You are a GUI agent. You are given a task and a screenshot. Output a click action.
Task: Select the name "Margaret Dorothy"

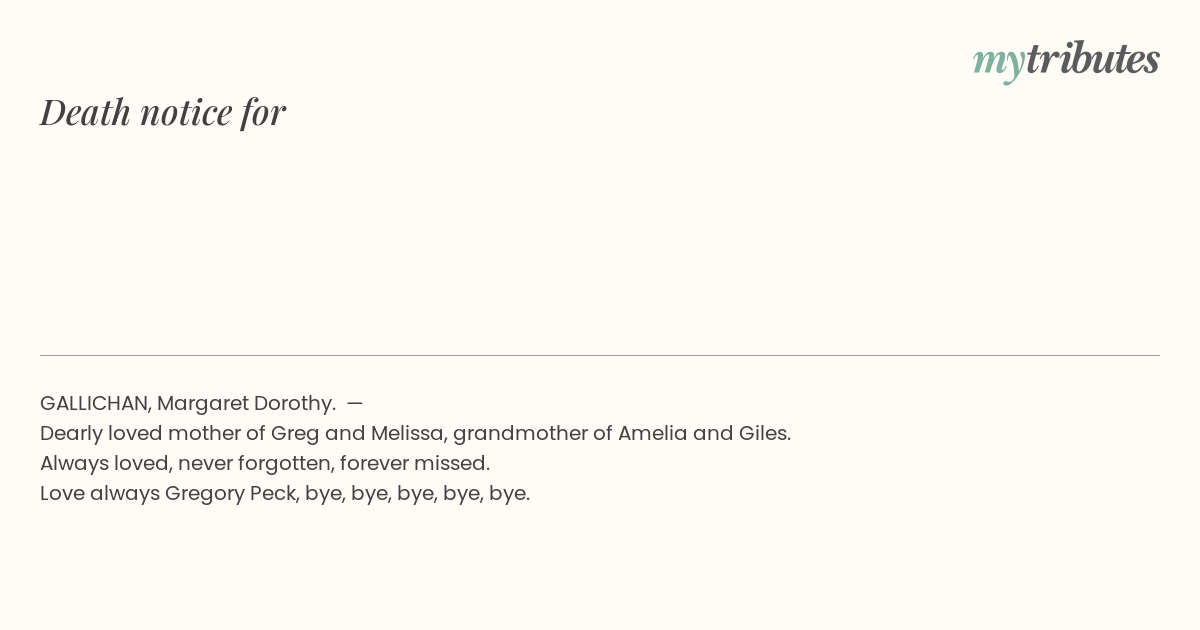click(246, 403)
